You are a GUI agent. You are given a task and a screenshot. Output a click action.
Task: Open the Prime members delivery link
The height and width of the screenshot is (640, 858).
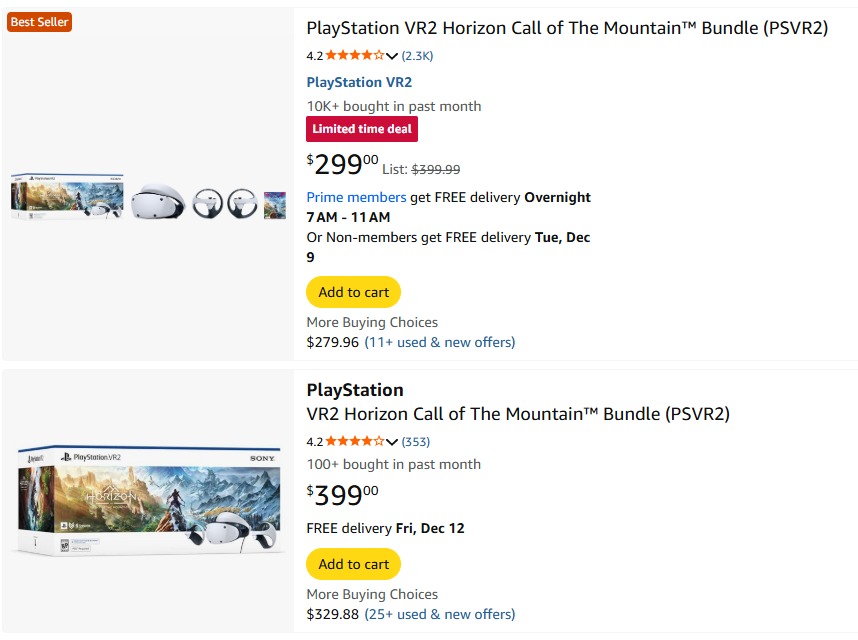pyautogui.click(x=356, y=197)
